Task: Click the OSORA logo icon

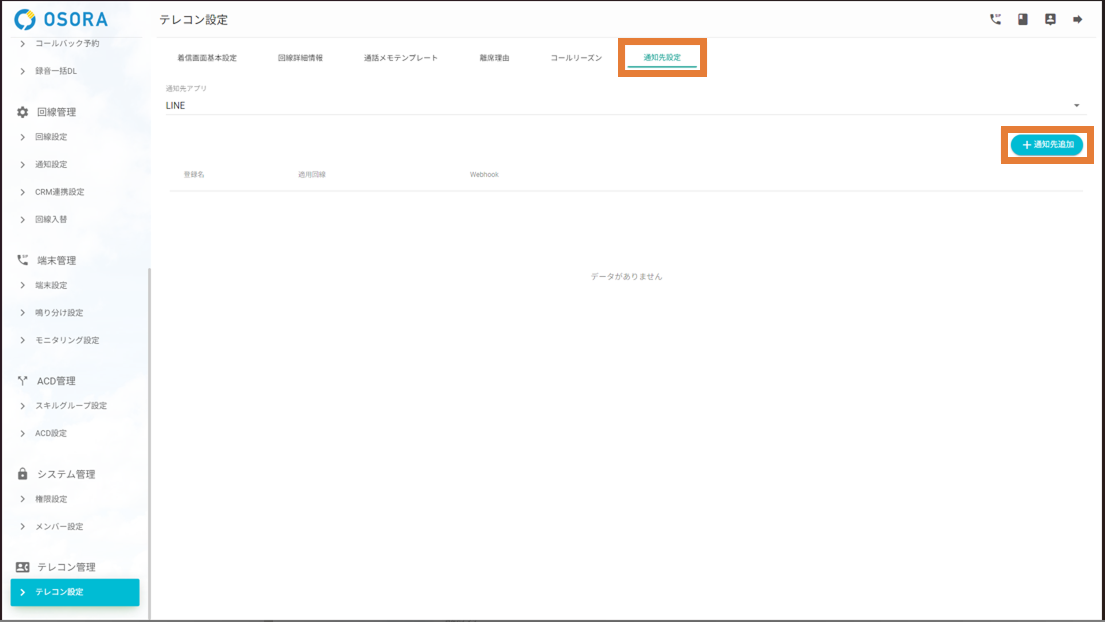Action: [x=22, y=18]
